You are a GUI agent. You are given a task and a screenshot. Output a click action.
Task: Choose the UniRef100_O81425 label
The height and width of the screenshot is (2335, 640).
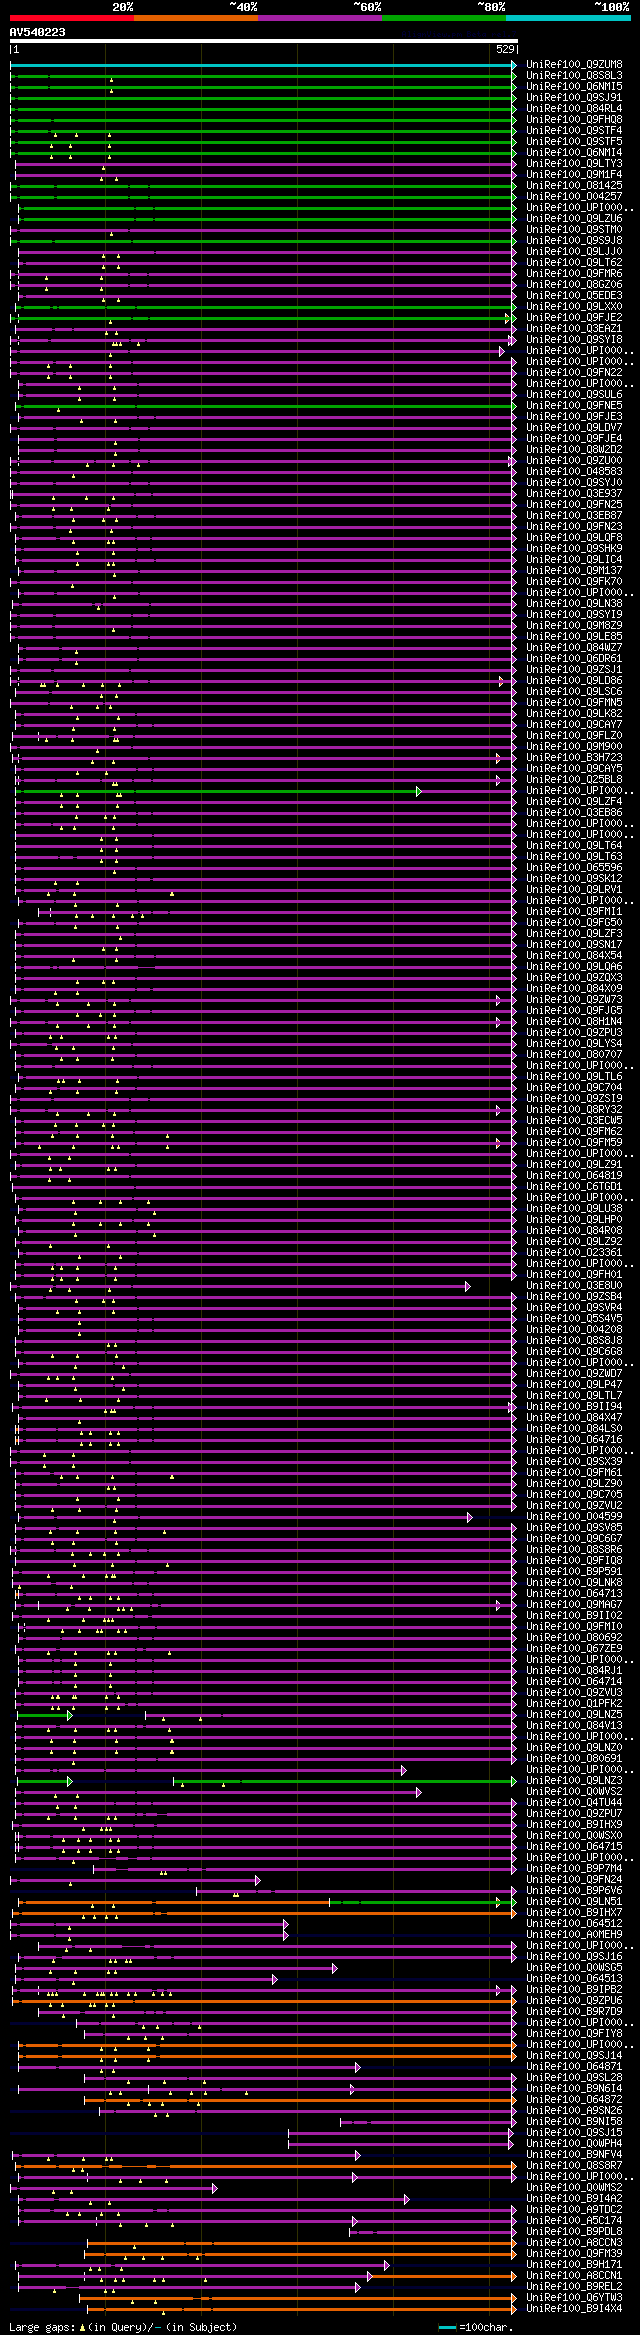pos(574,186)
